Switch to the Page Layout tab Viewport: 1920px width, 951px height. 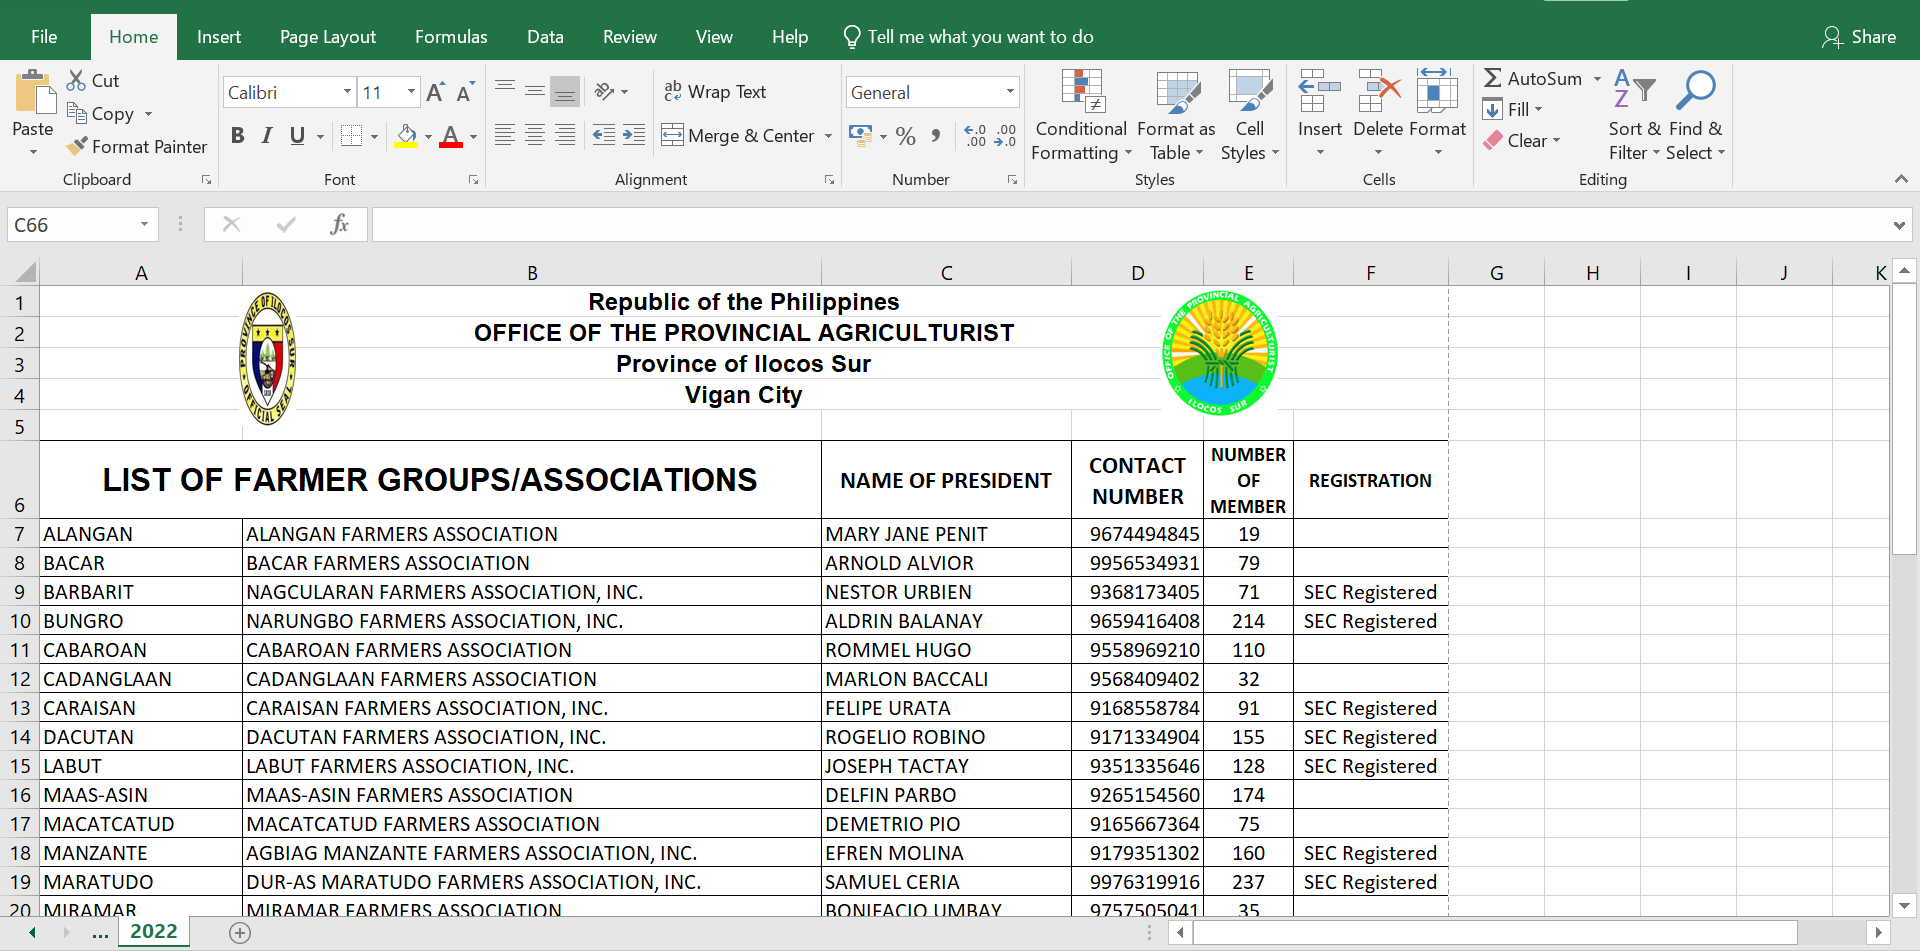point(328,37)
